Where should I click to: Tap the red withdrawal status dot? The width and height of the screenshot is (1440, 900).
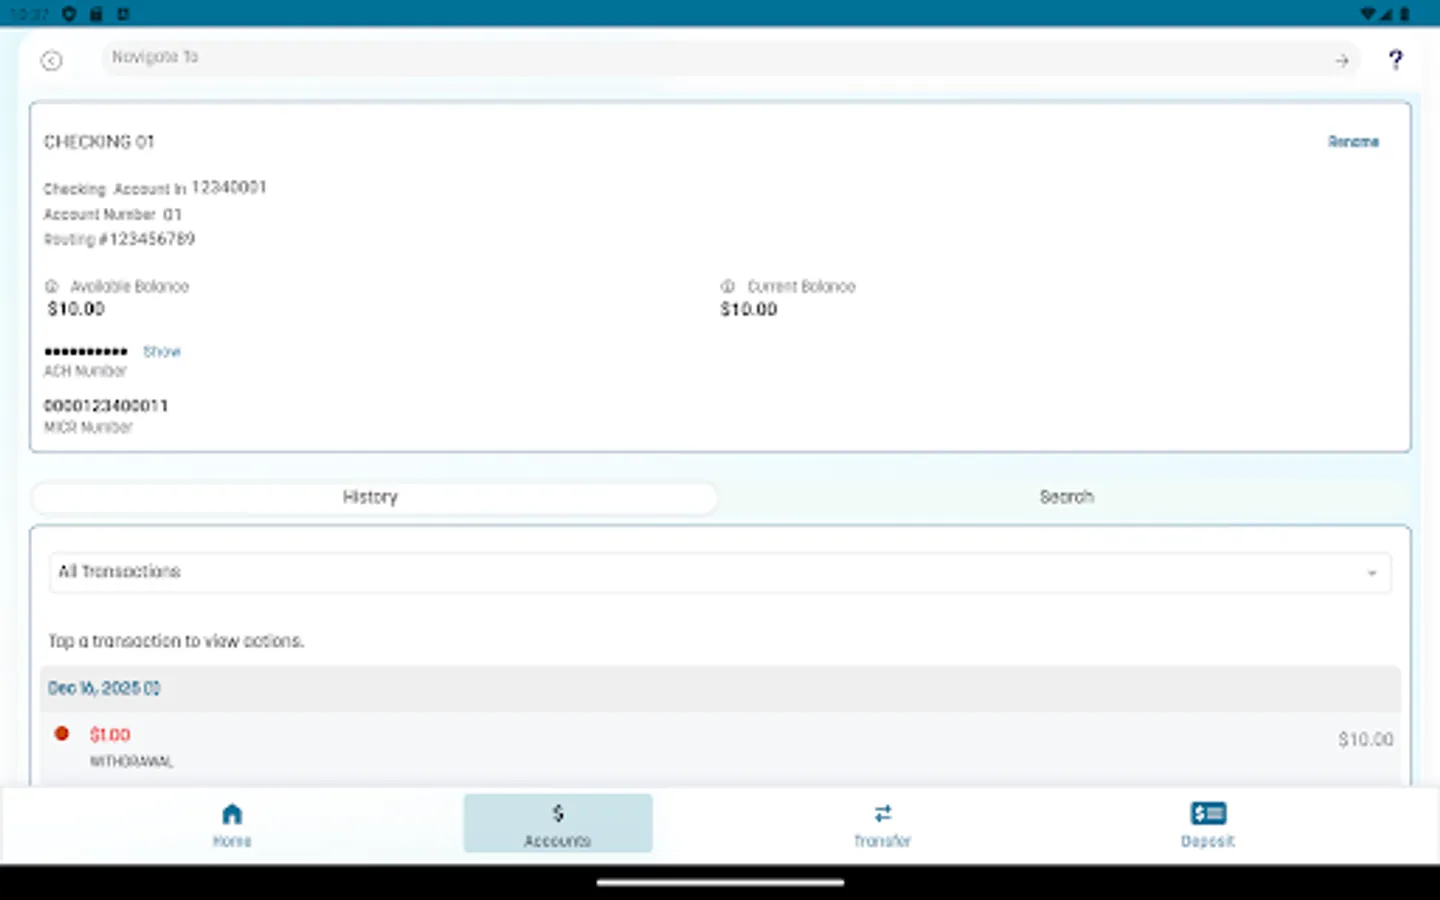click(61, 733)
